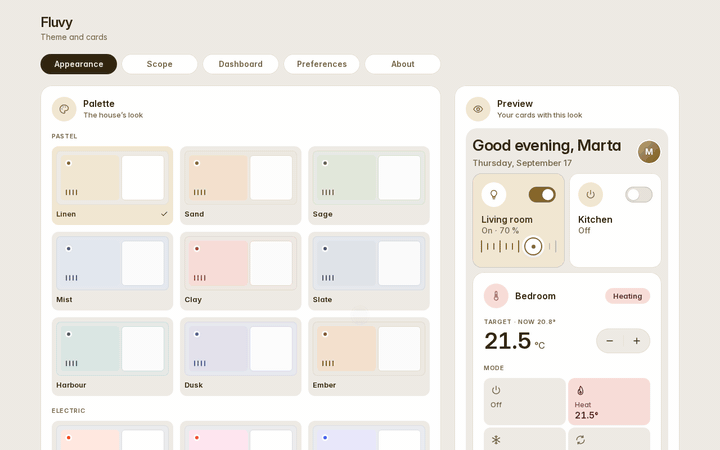Screen dimensions: 720x450
Task: Click Marta's profile avatar
Action: [x=649, y=152]
